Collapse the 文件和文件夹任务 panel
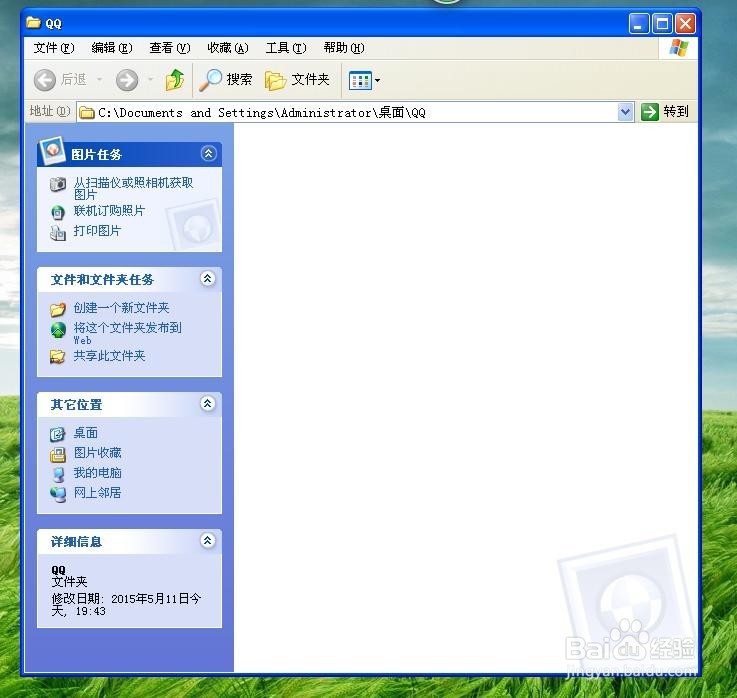Image resolution: width=737 pixels, height=698 pixels. (x=208, y=279)
